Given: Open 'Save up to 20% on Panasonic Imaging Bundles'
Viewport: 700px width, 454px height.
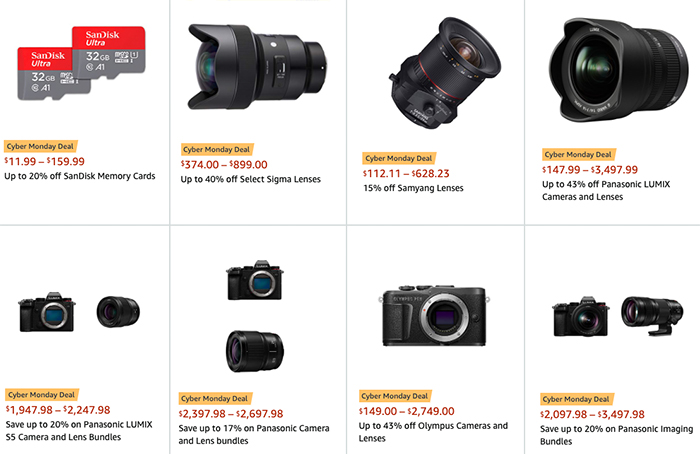Looking at the screenshot, I should click(617, 435).
